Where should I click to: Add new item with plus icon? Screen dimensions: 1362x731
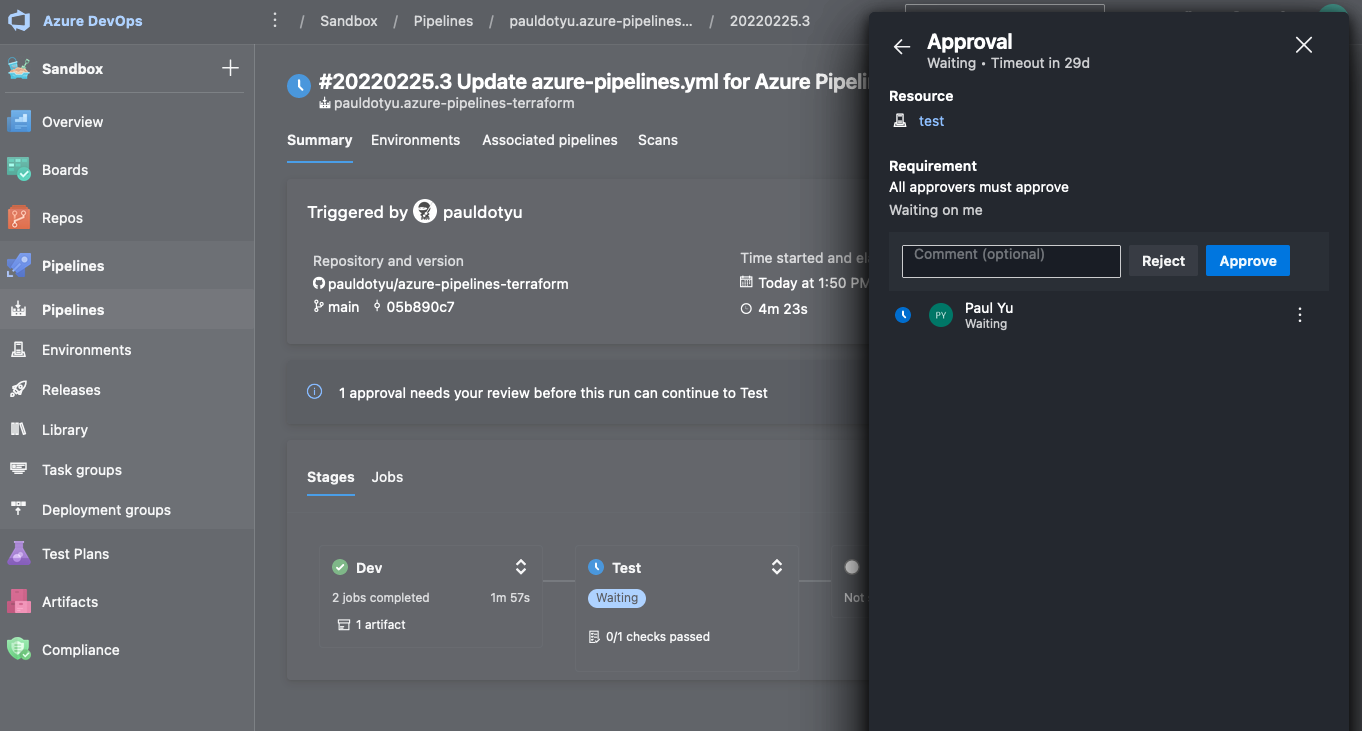pyautogui.click(x=230, y=68)
